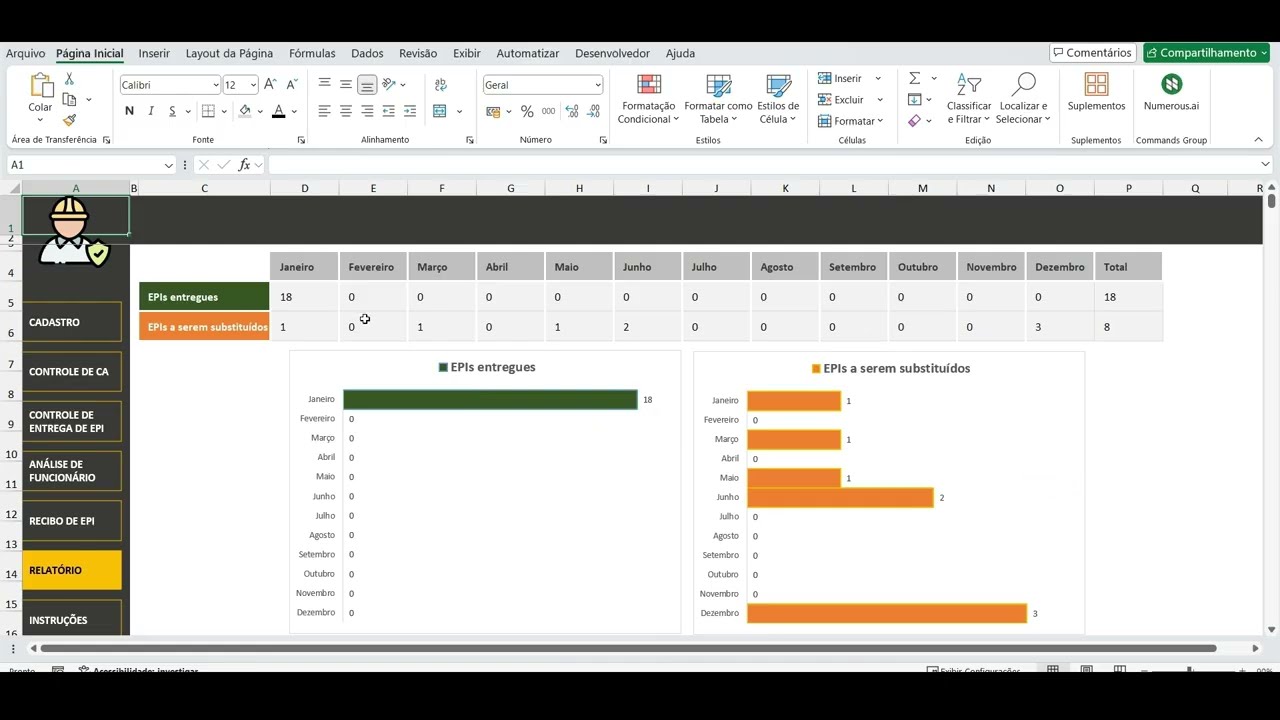Viewport: 1280px width, 720px height.
Task: Toggle bold (N) formatting
Action: [129, 111]
